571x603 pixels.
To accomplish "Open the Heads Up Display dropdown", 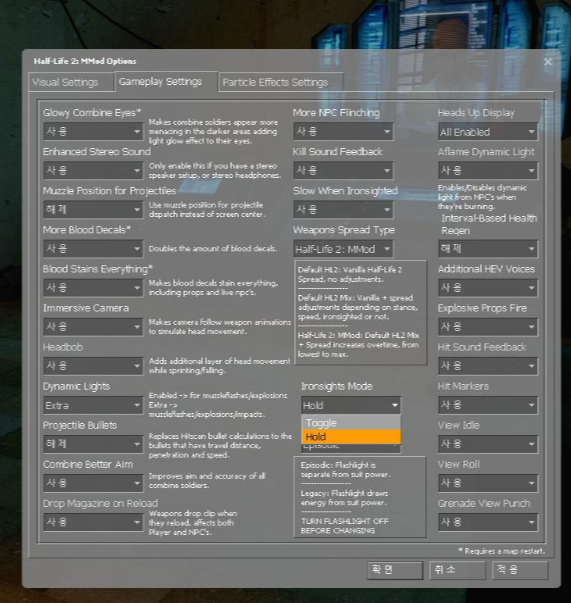I will [488, 132].
